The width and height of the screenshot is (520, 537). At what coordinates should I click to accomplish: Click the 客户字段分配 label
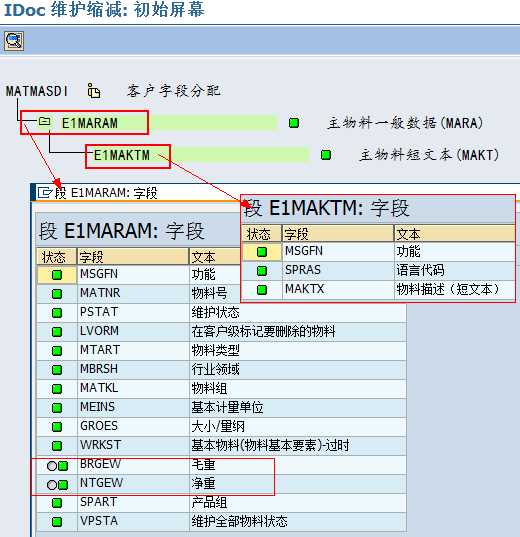click(x=173, y=91)
